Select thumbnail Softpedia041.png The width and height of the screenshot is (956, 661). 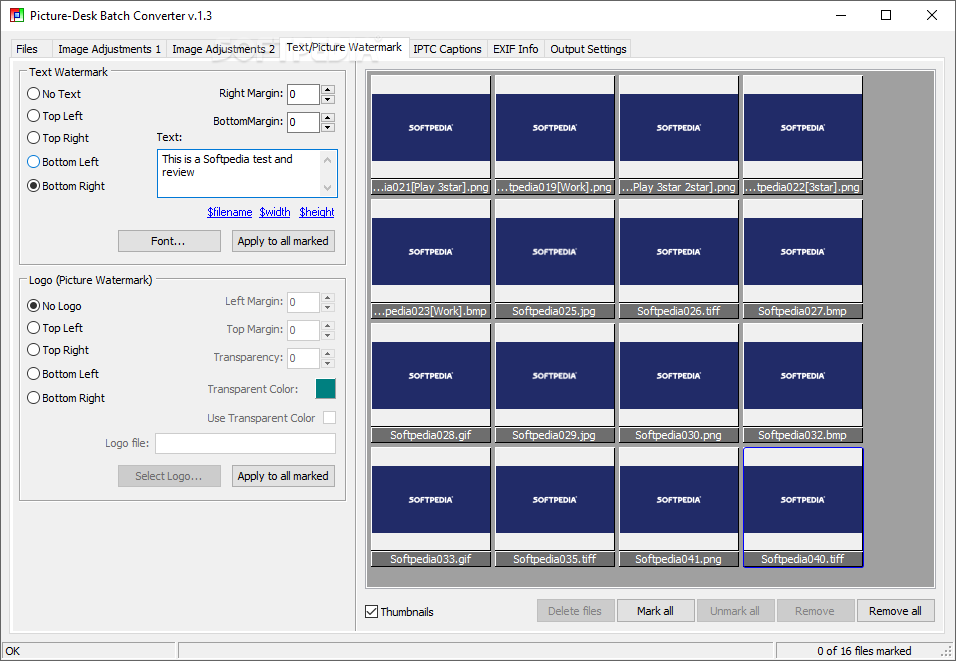tap(679, 507)
